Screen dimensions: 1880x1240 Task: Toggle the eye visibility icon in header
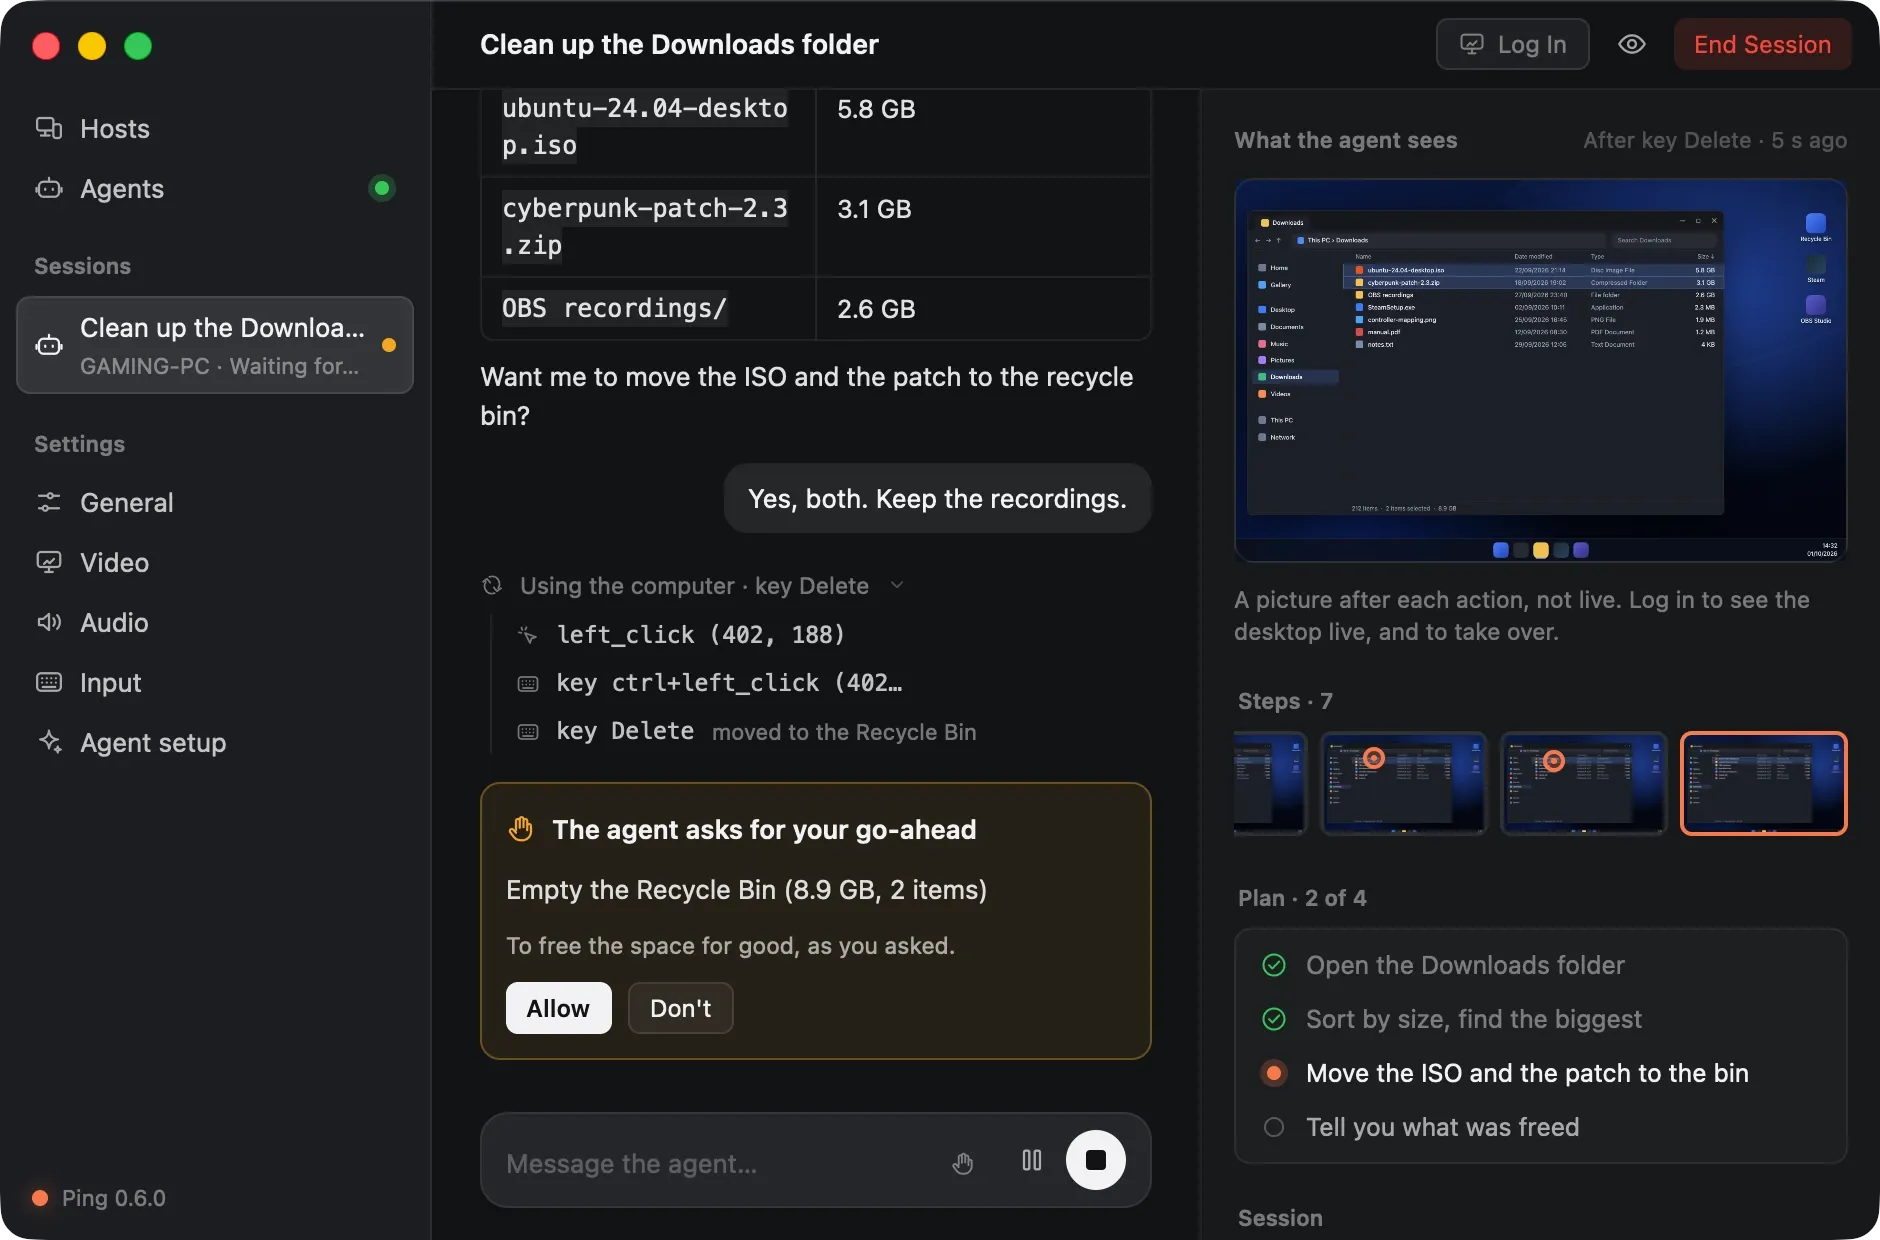(x=1632, y=44)
